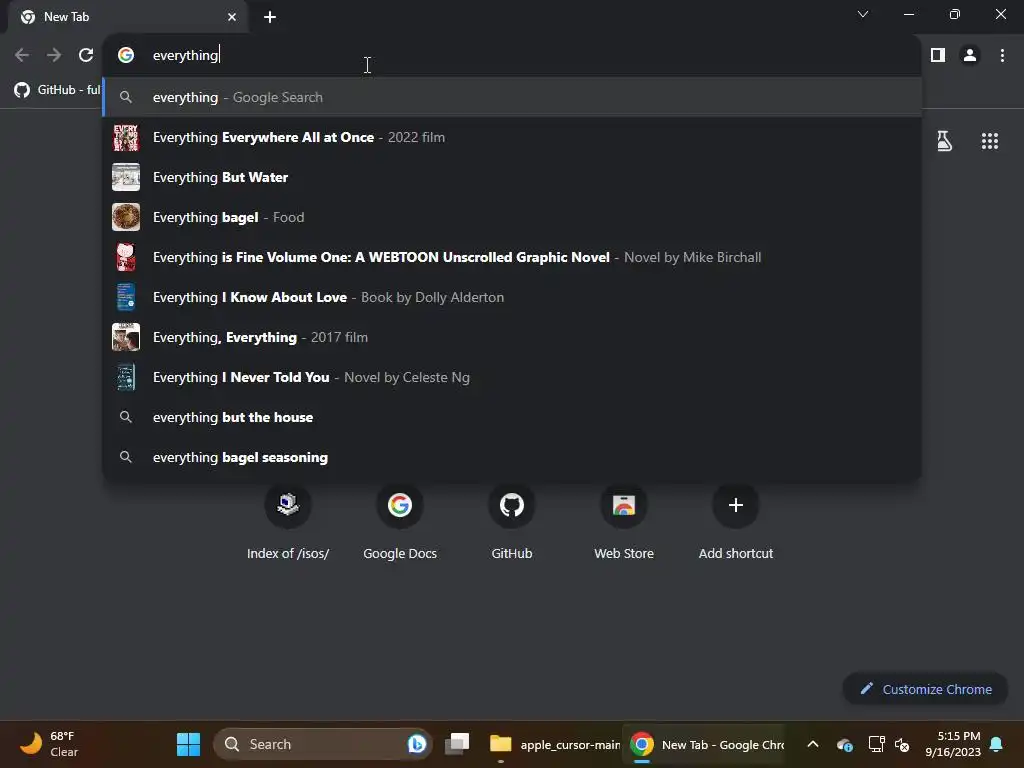Image resolution: width=1024 pixels, height=768 pixels.
Task: Click the address bar input containing everything
Action: click(x=513, y=55)
